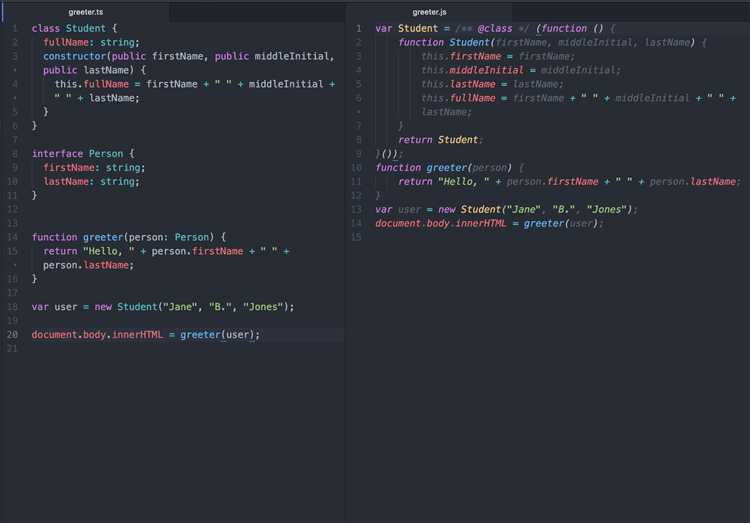Click 'return "Hello, "' line in greeter.ts
750x523 pixels.
(x=166, y=251)
